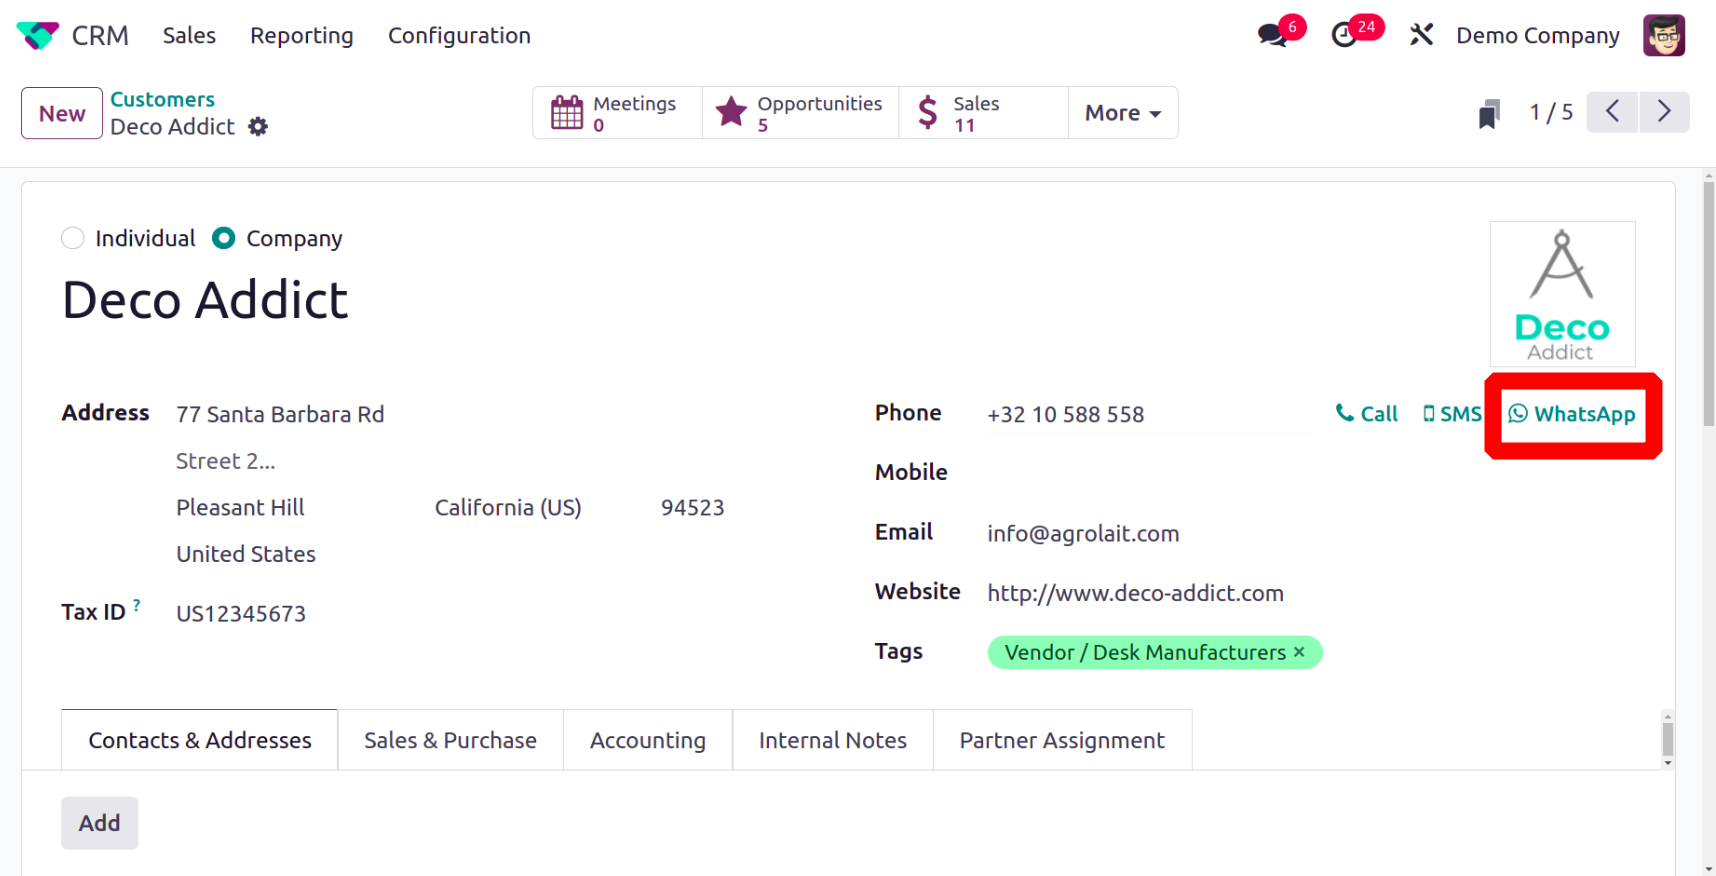Open the Reporting menu
Viewport: 1716px width, 876px height.
(x=302, y=36)
